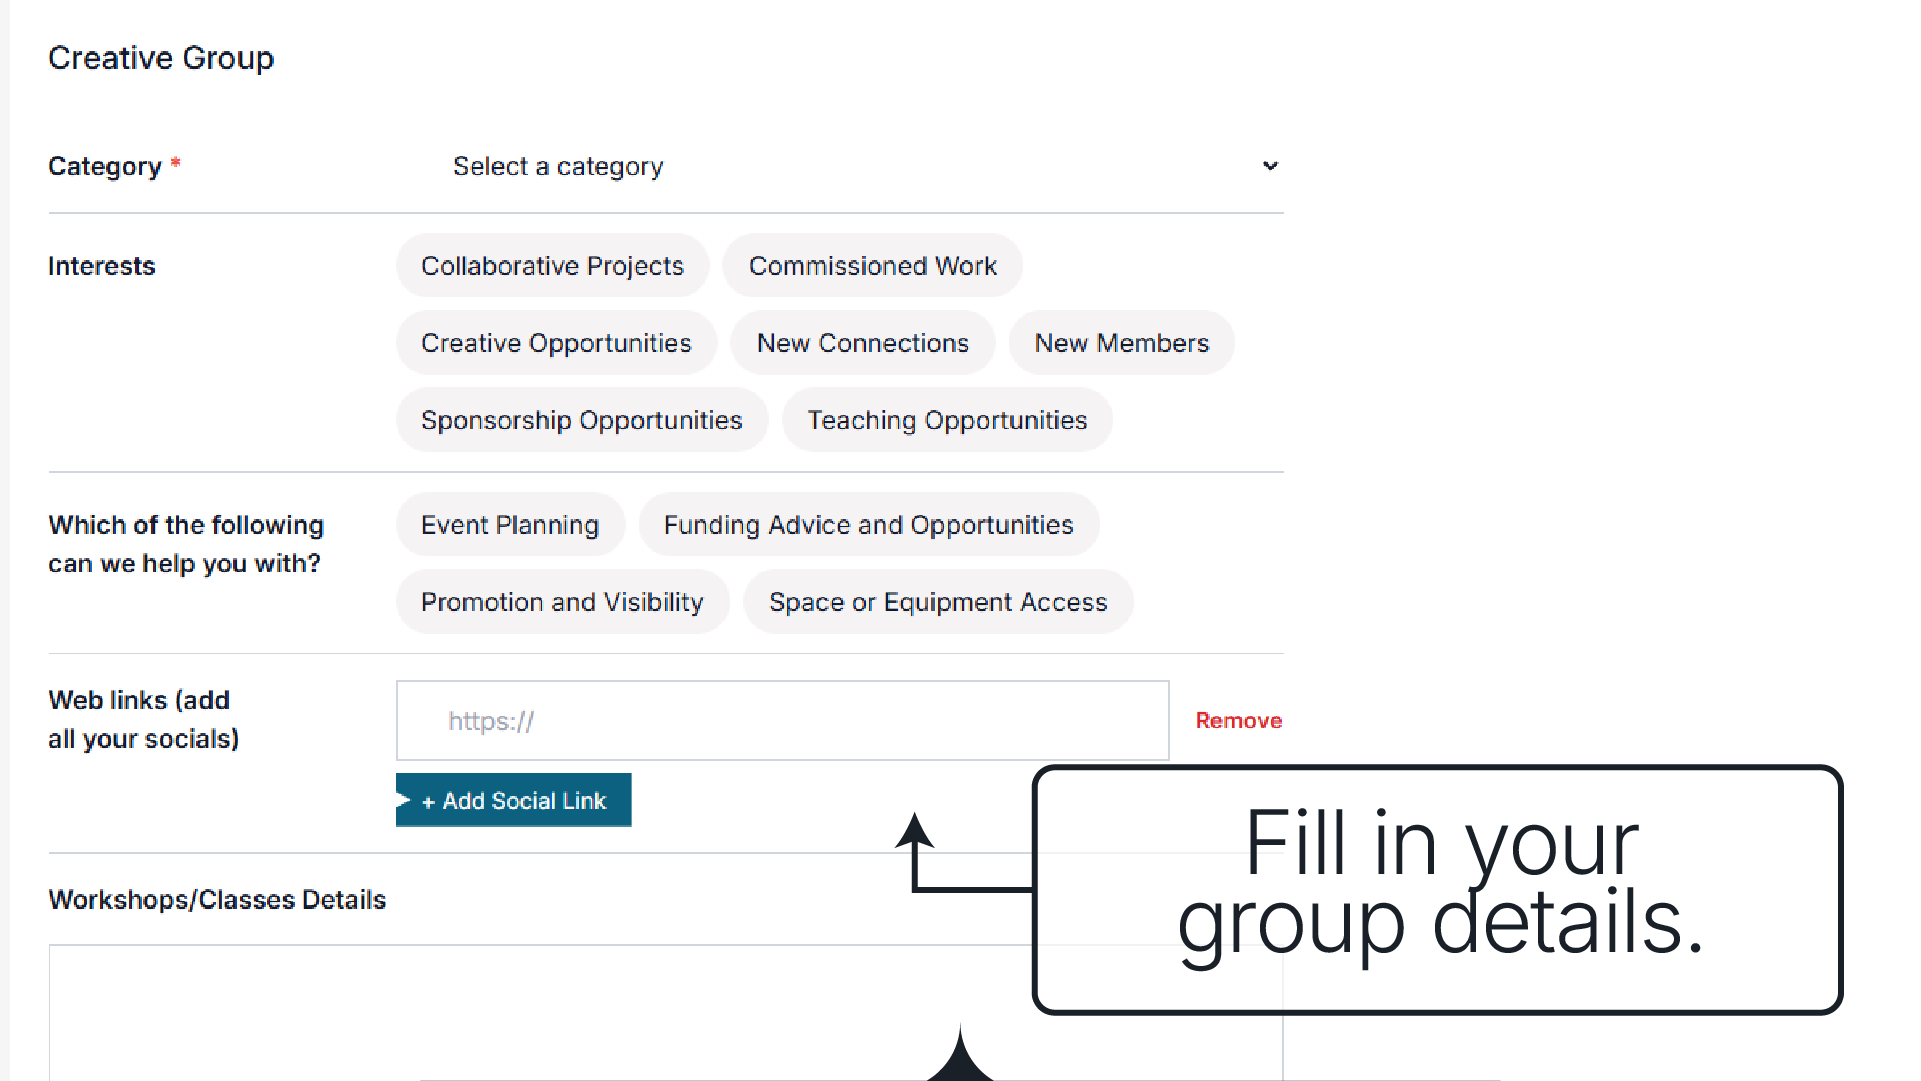
Task: Enable the New Connections interest
Action: click(x=862, y=343)
